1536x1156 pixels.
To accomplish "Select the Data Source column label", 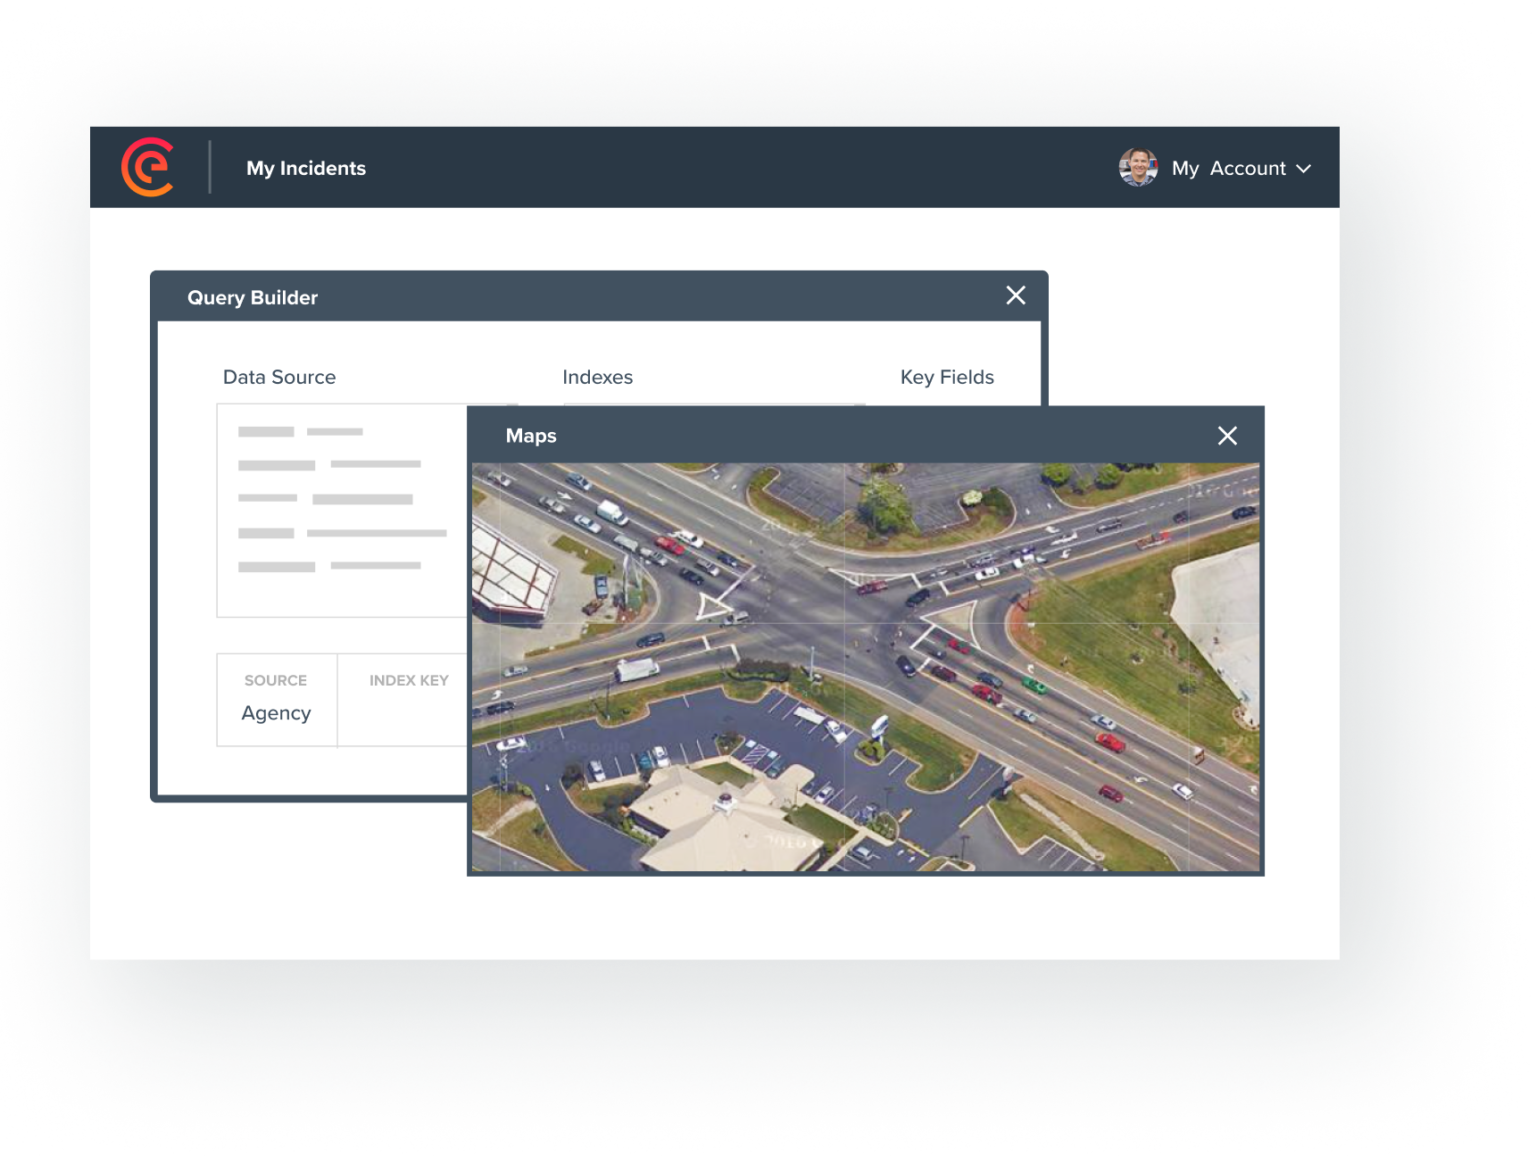I will pos(279,377).
